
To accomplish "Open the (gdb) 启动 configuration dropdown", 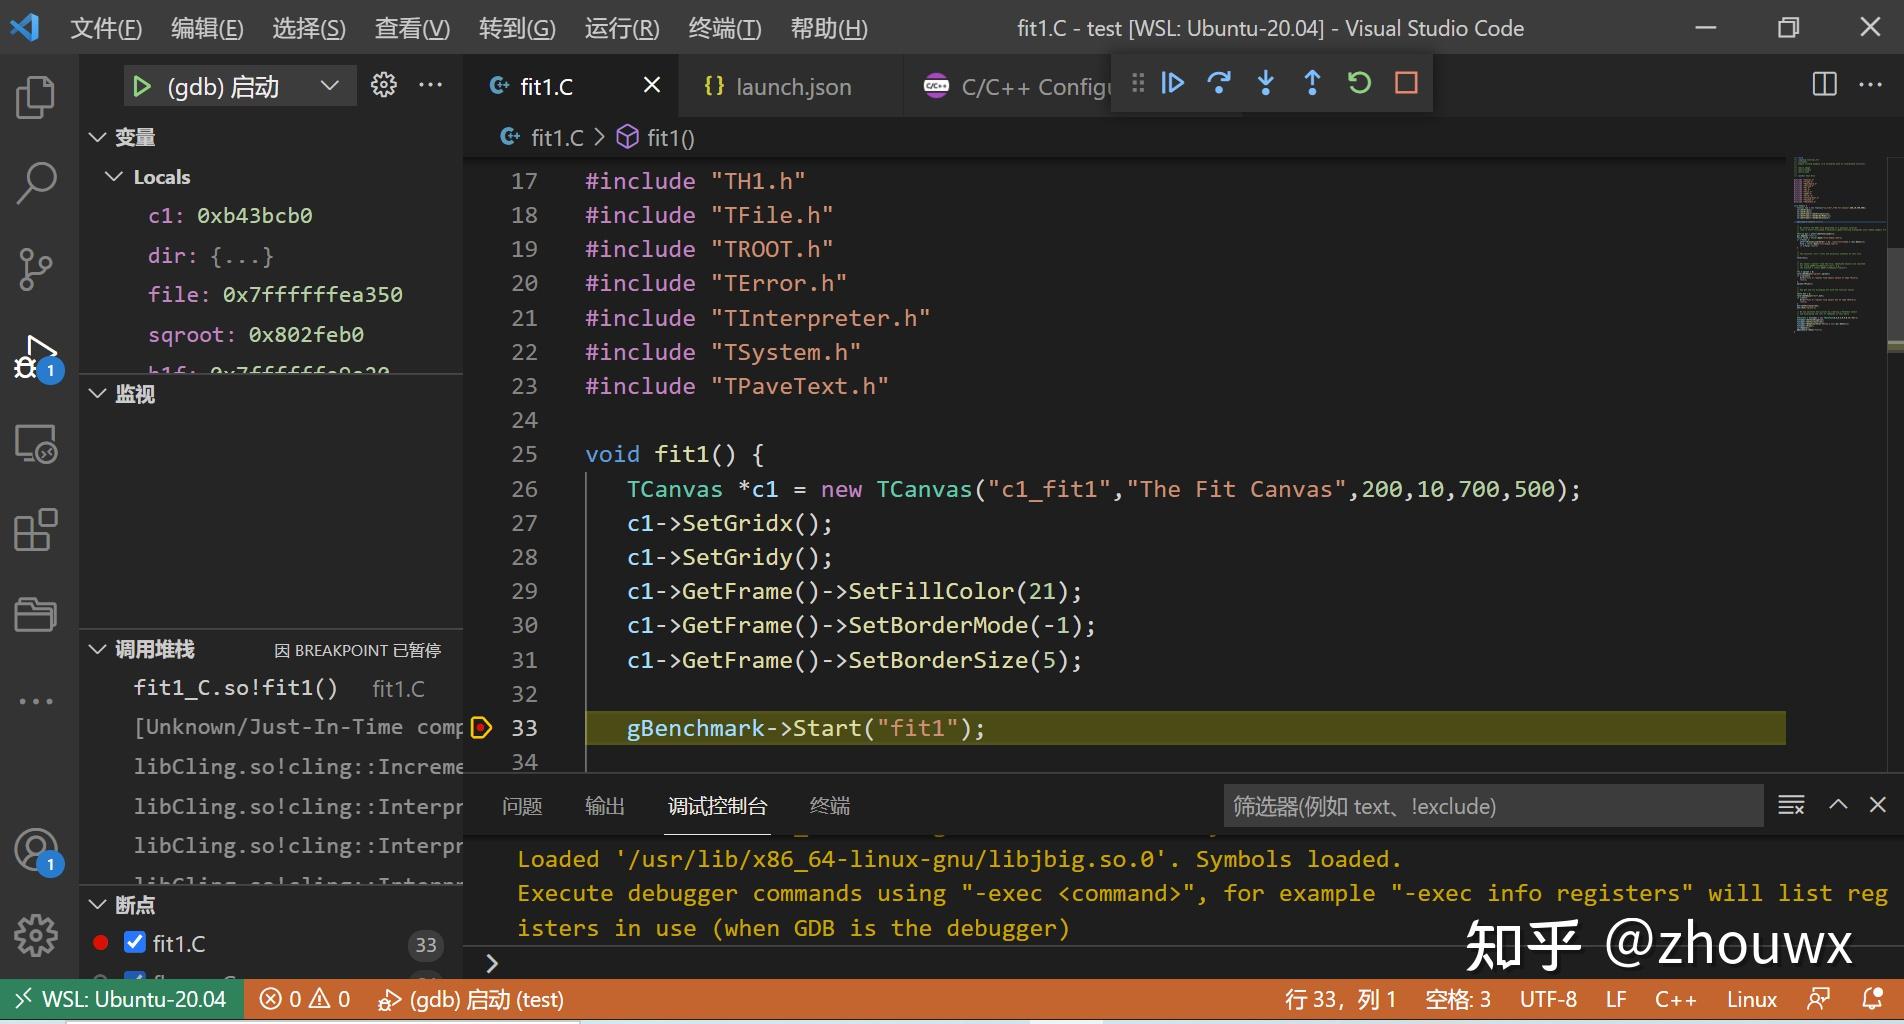I will pos(329,86).
